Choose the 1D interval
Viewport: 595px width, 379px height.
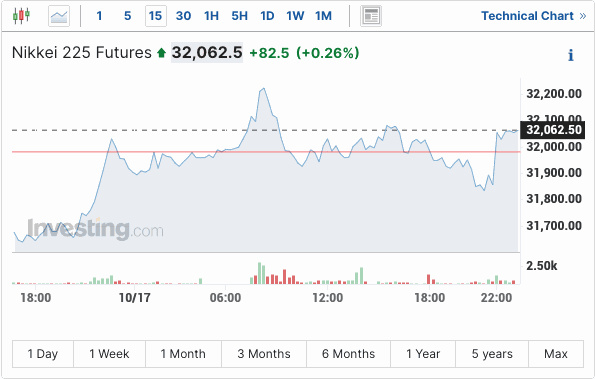[x=267, y=16]
